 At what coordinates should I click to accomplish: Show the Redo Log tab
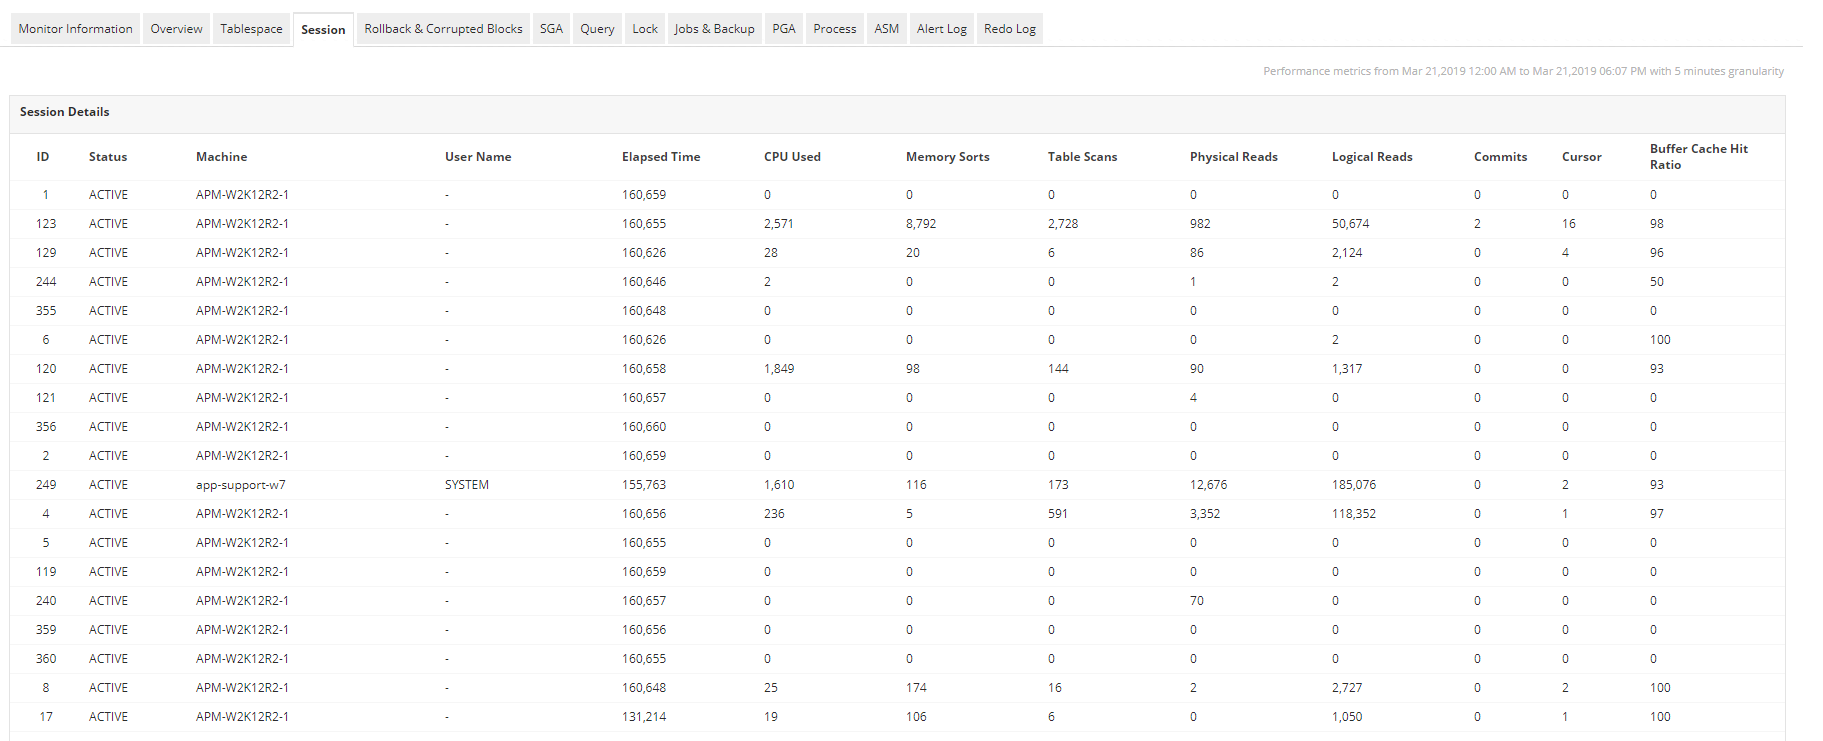pos(1010,29)
